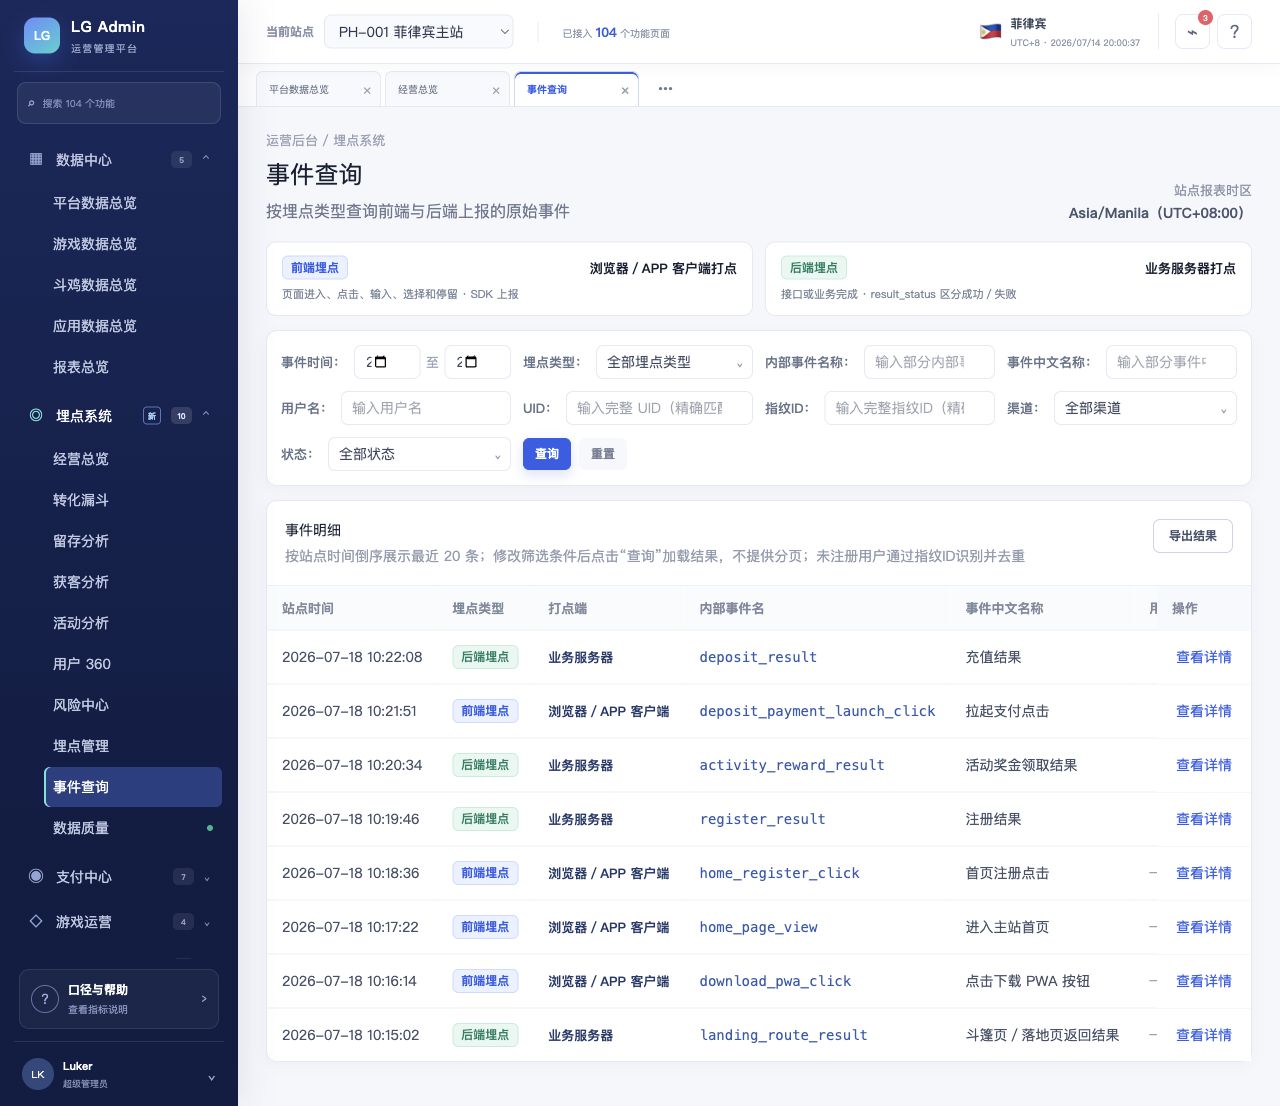Image resolution: width=1280 pixels, height=1106 pixels.
Task: Open the start date calendar picker
Action: (380, 362)
